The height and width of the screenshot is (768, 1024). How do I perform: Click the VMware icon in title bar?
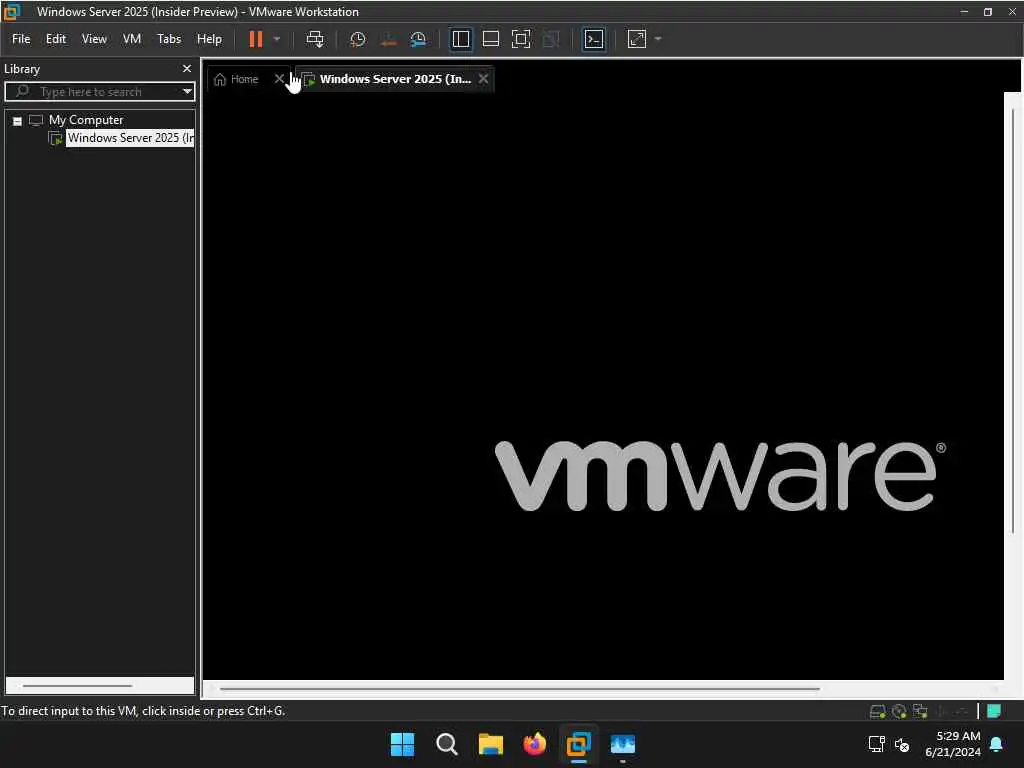(x=12, y=12)
